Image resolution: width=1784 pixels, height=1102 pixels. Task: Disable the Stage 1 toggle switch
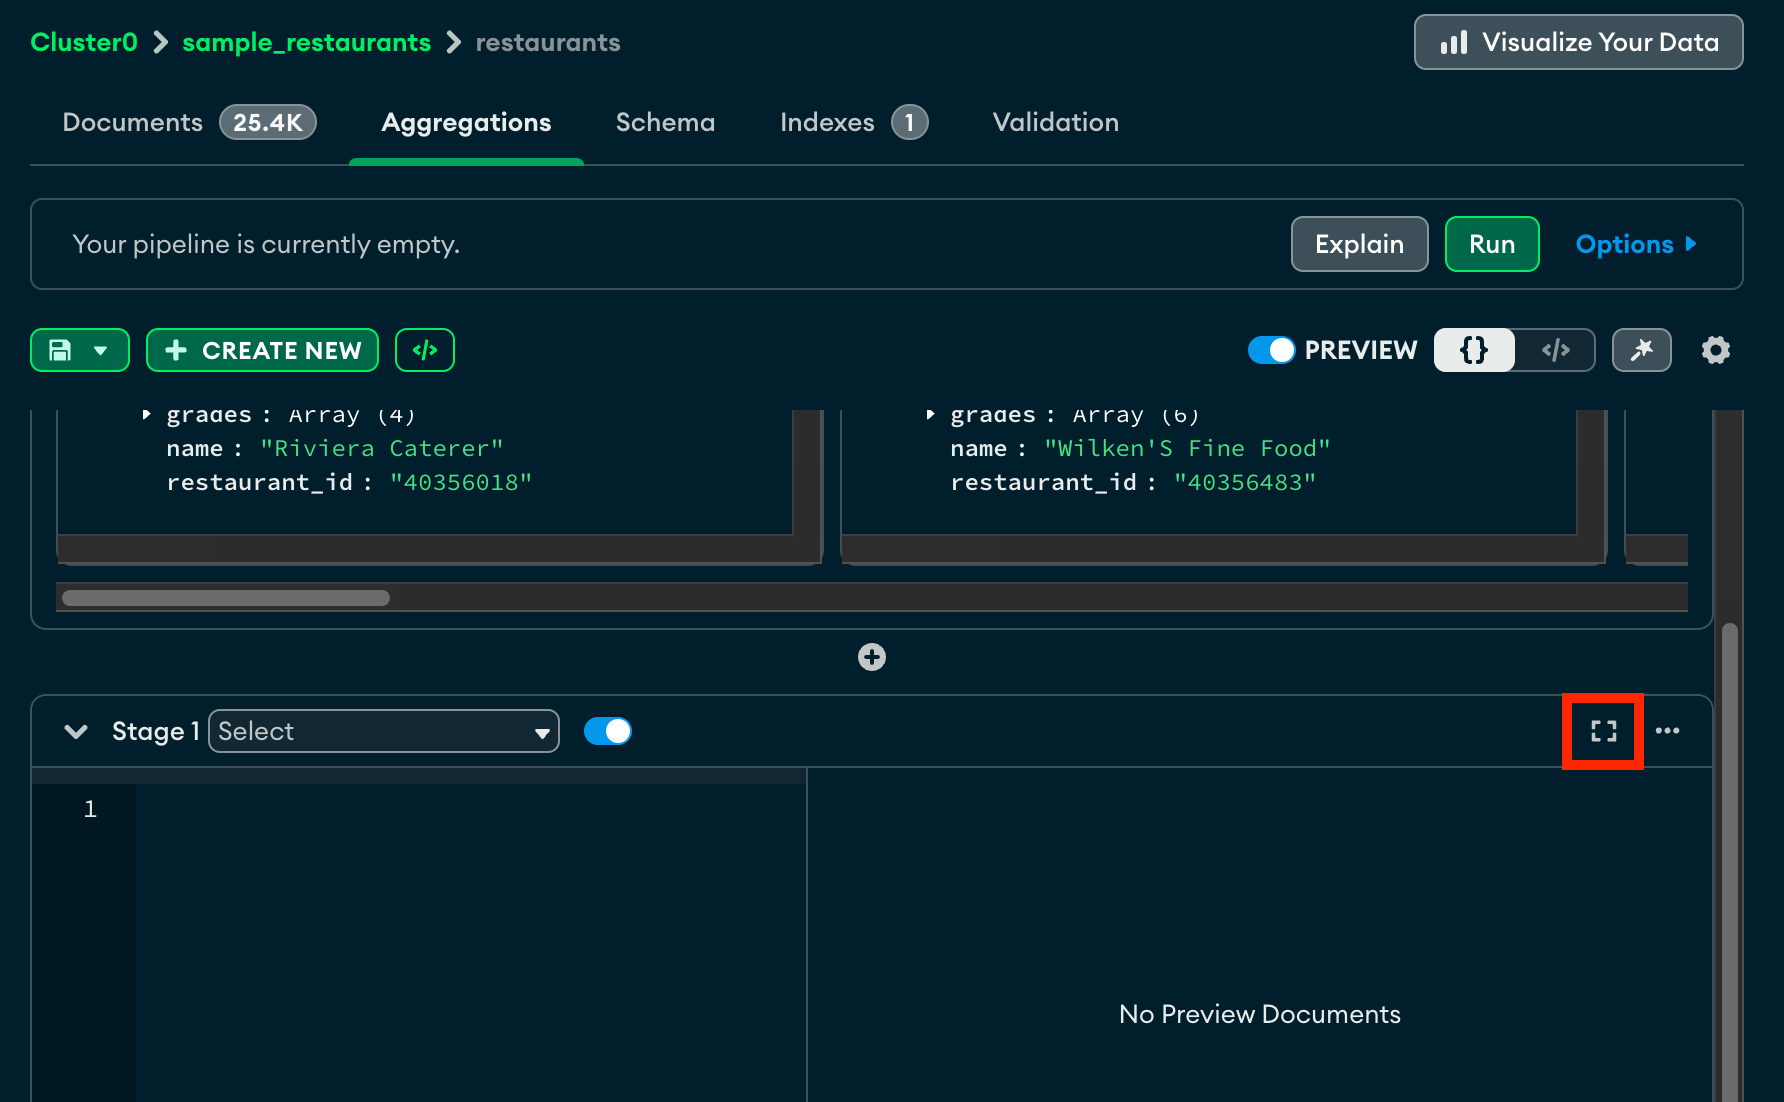[607, 731]
